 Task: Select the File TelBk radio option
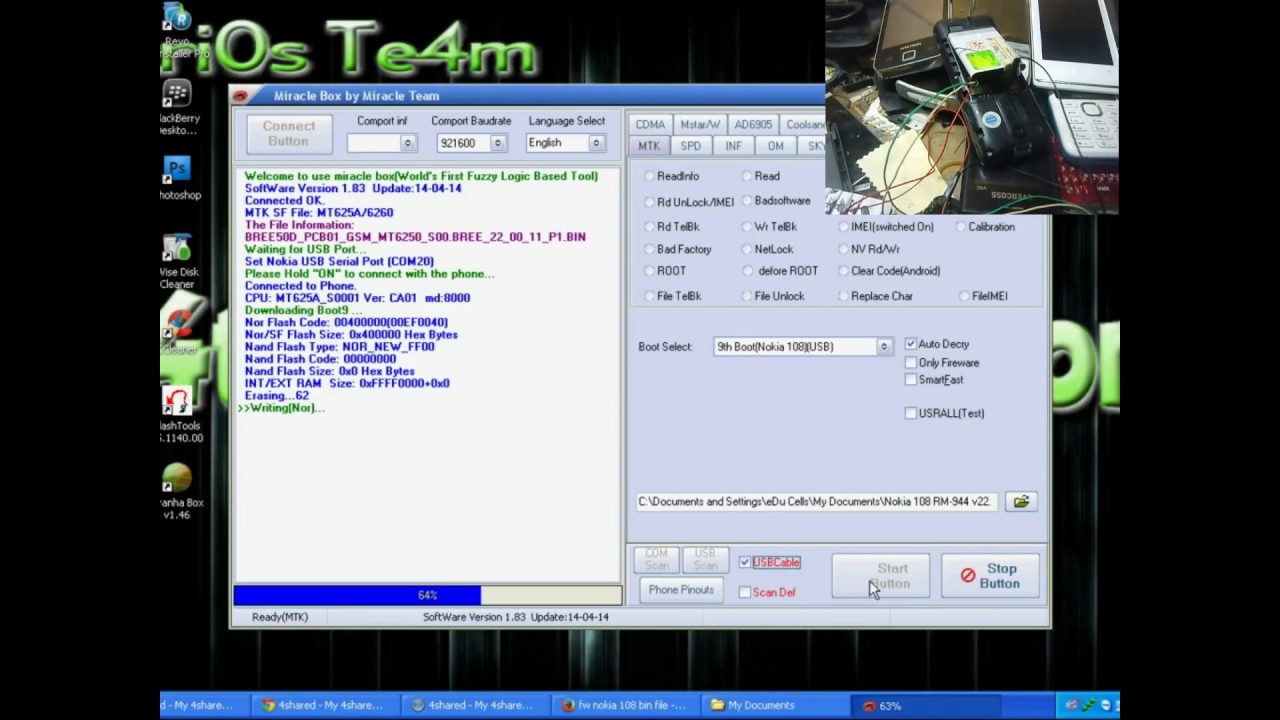pyautogui.click(x=673, y=296)
